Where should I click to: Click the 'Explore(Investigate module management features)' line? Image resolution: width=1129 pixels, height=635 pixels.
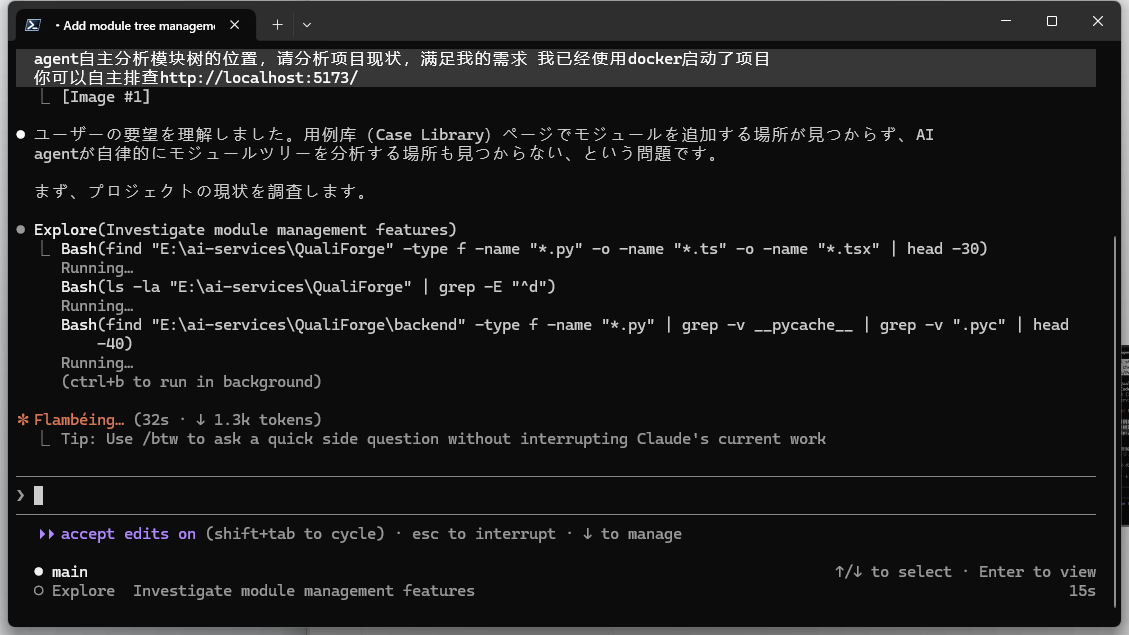245,230
